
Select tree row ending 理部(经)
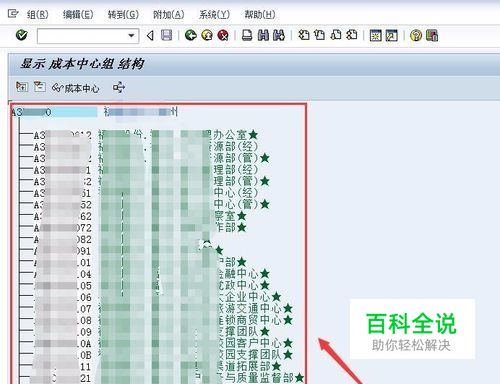[146, 170]
